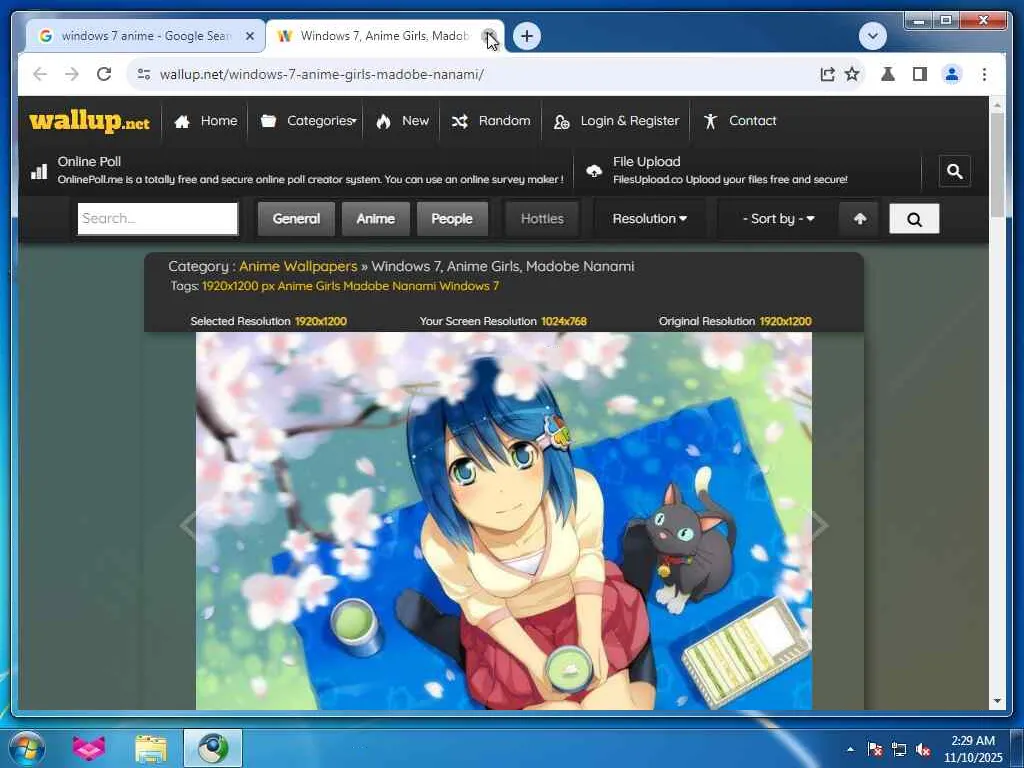The image size is (1024, 768).
Task: Toggle the Anime category filter
Action: point(376,219)
